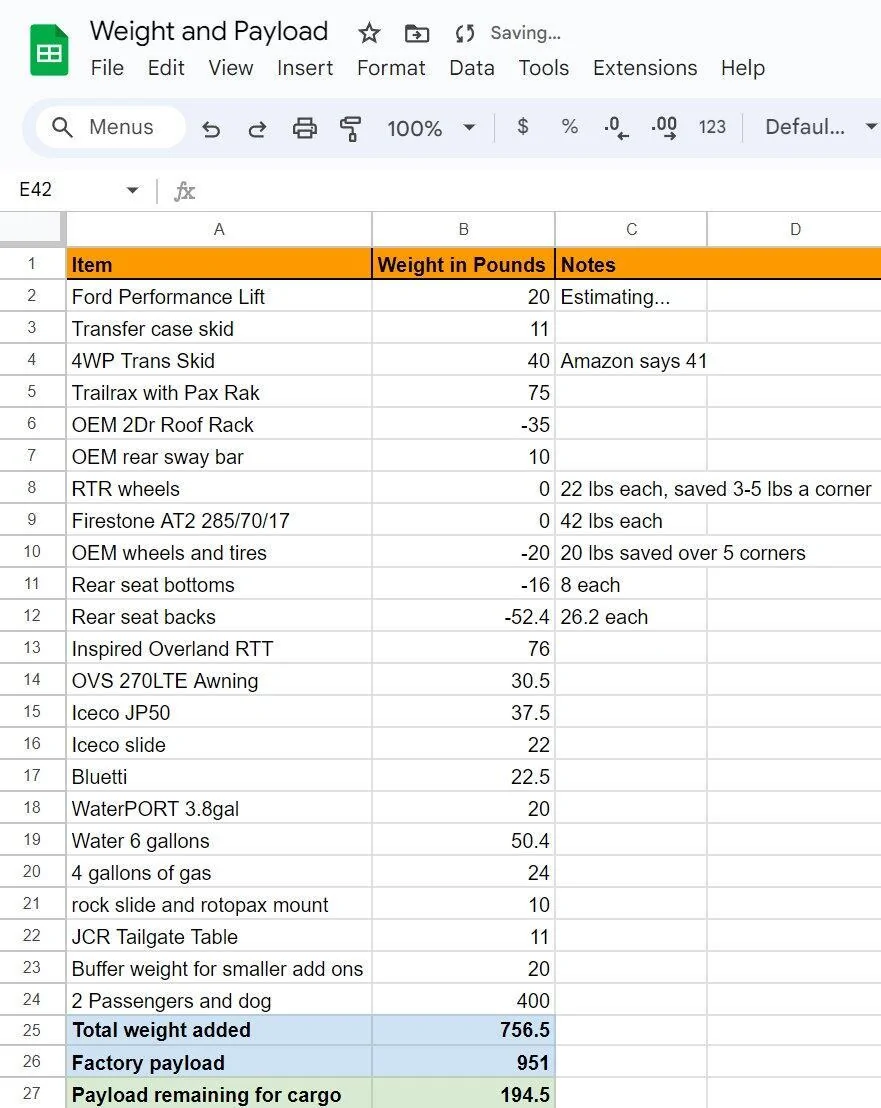Viewport: 881px width, 1108px height.
Task: Click the orange Item header cell
Action: click(x=219, y=264)
